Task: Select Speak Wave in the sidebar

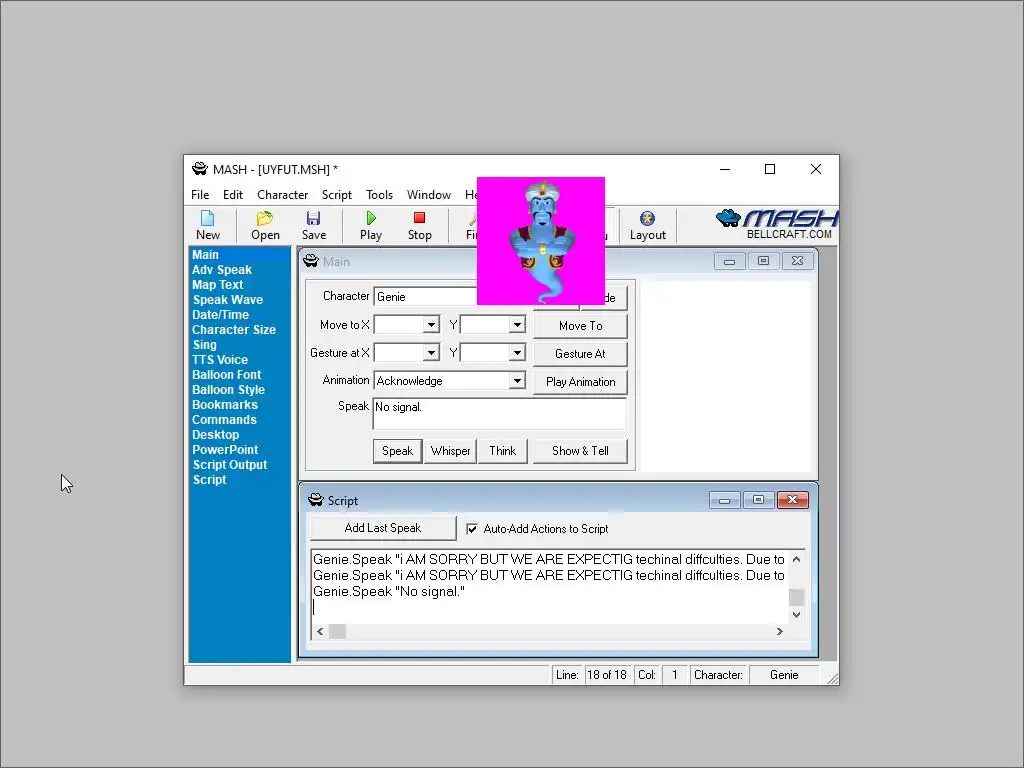Action: (227, 300)
